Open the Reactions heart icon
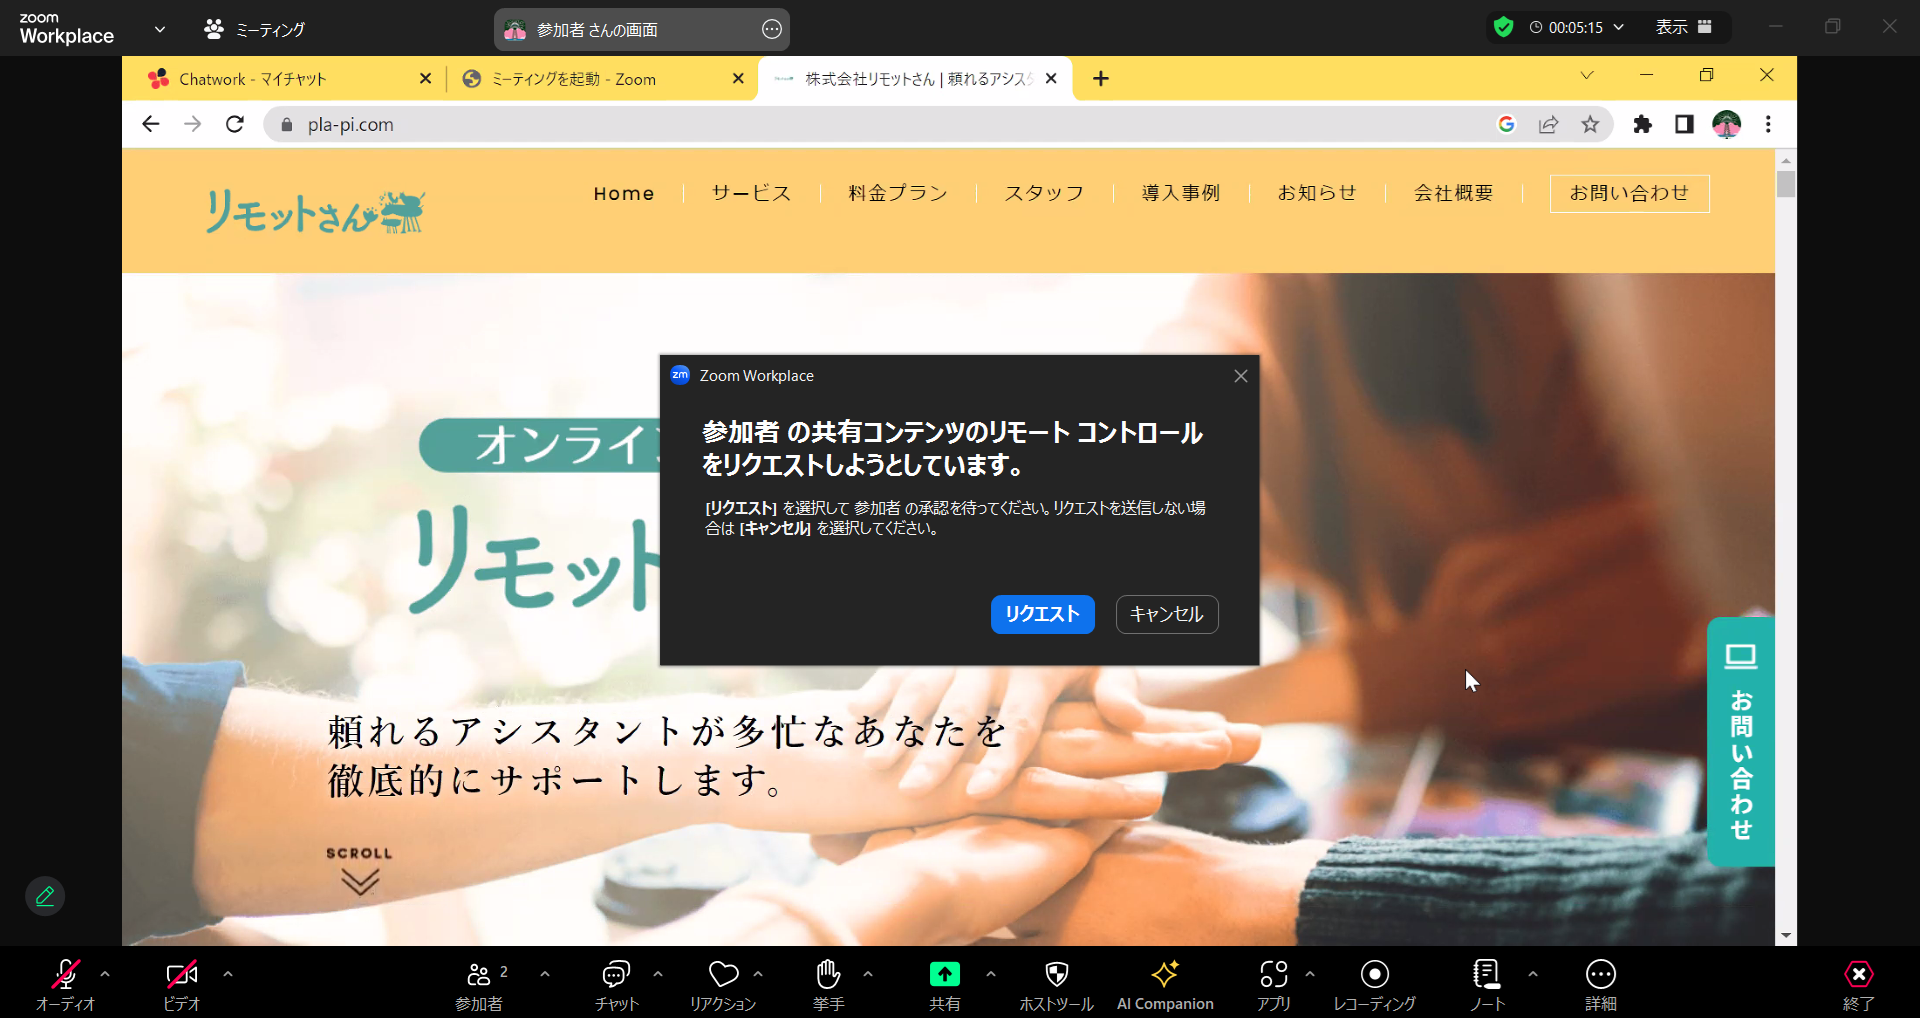Image resolution: width=1920 pixels, height=1018 pixels. 723,975
